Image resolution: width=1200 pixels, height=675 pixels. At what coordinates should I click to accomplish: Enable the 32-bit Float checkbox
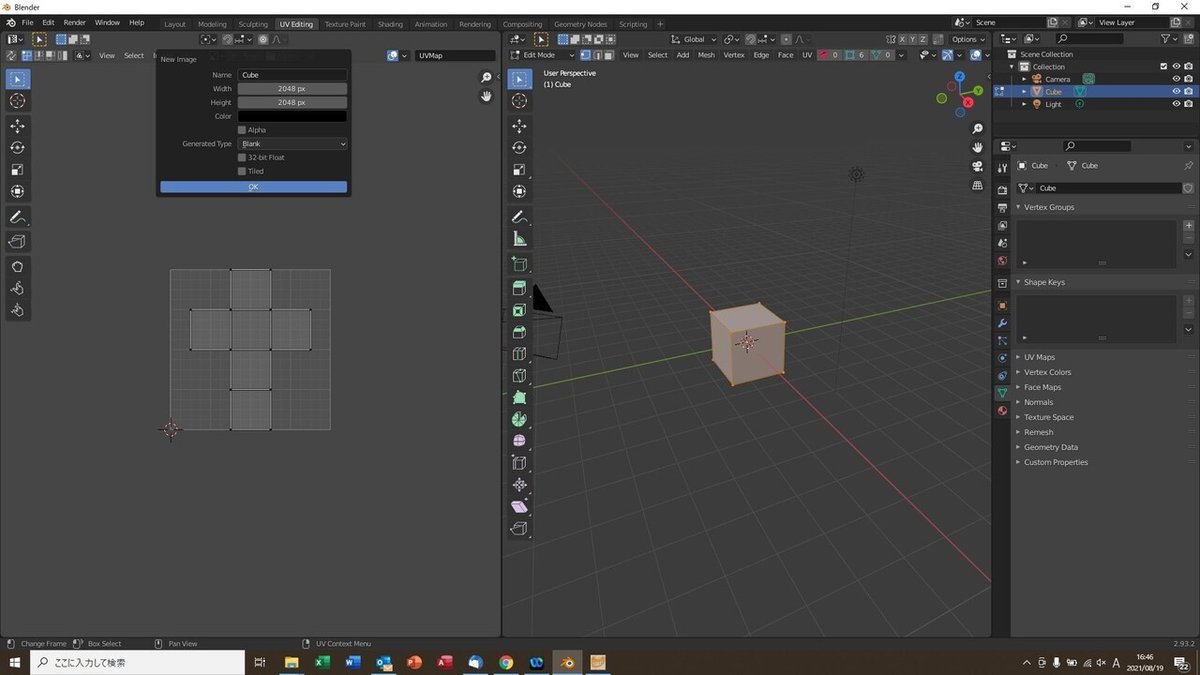pyautogui.click(x=242, y=157)
